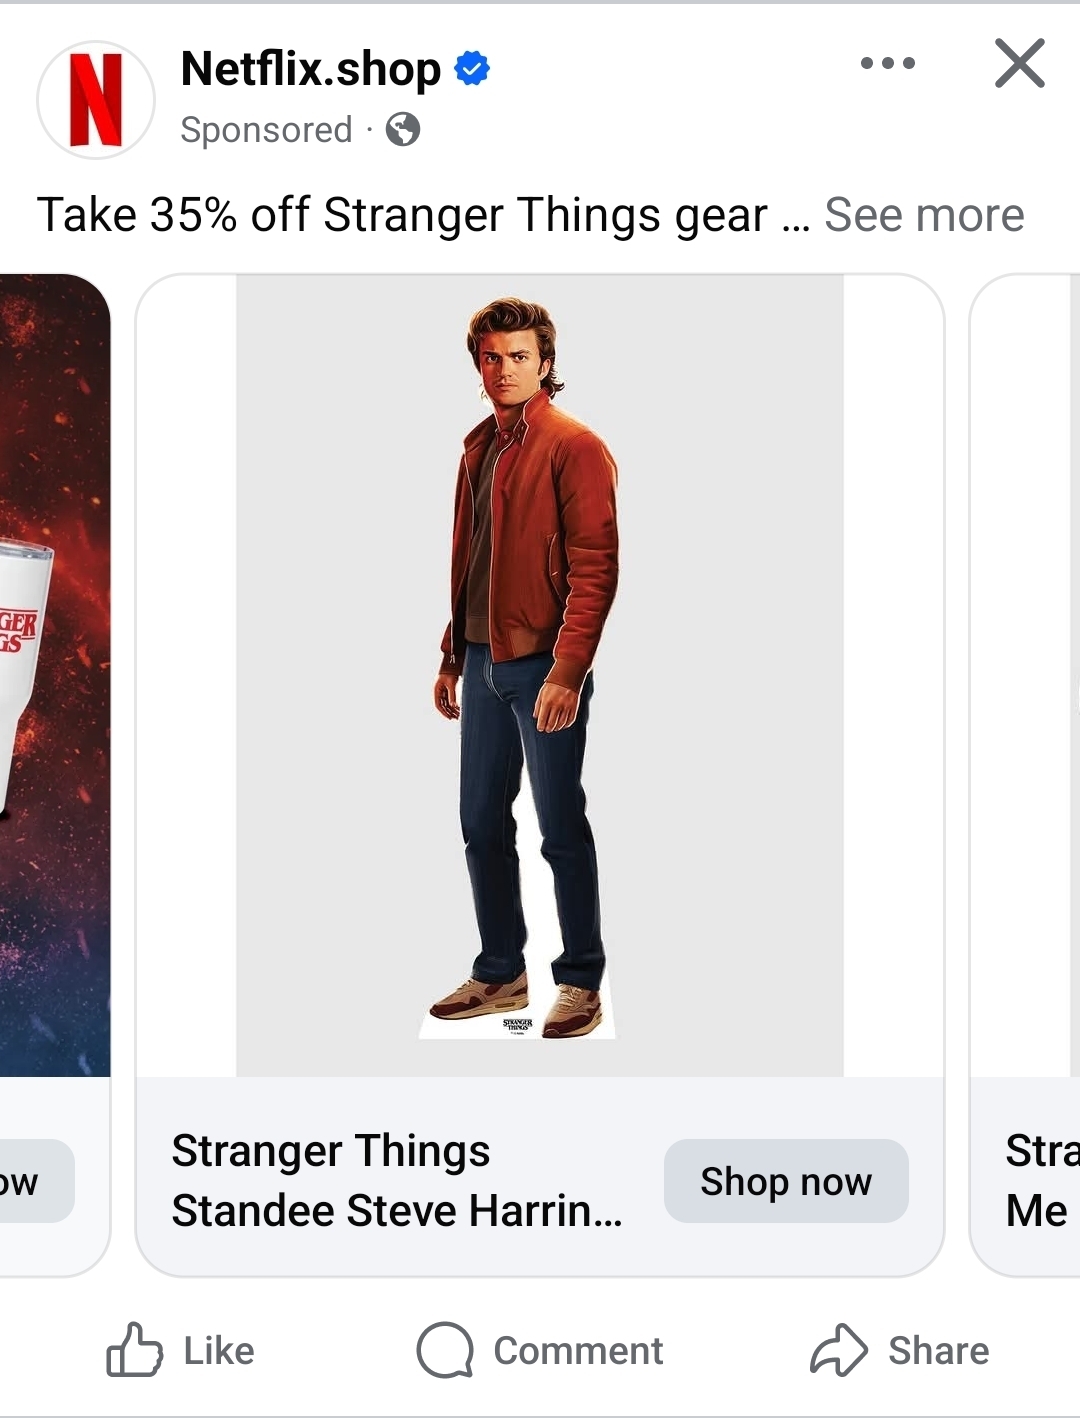The height and width of the screenshot is (1418, 1080).
Task: Open the Netflix logo profile picture
Action: [x=96, y=100]
